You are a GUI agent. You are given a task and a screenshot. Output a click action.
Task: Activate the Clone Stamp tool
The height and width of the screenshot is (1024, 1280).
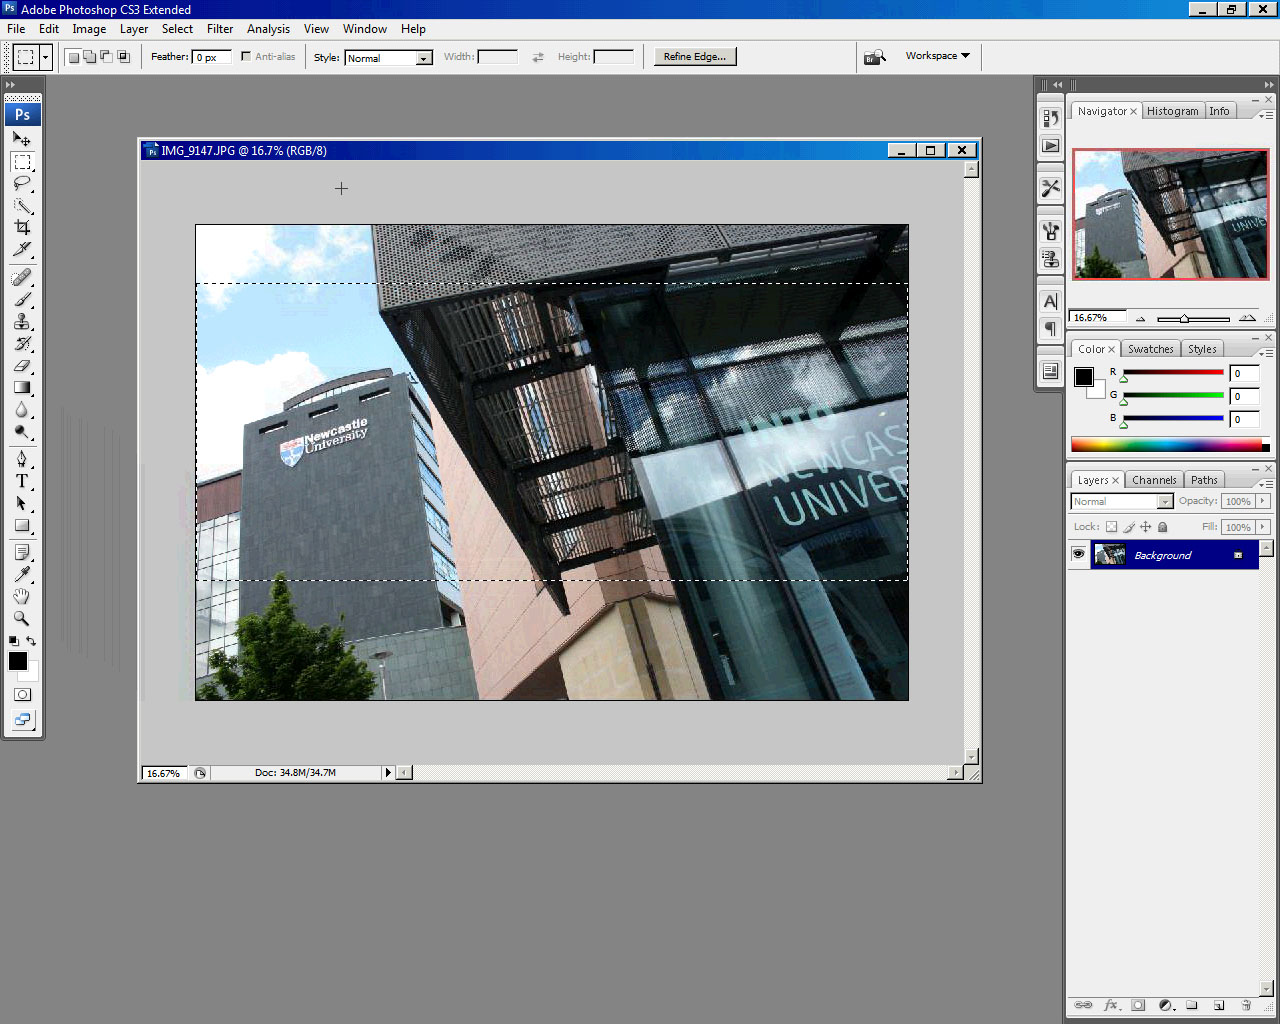[22, 322]
